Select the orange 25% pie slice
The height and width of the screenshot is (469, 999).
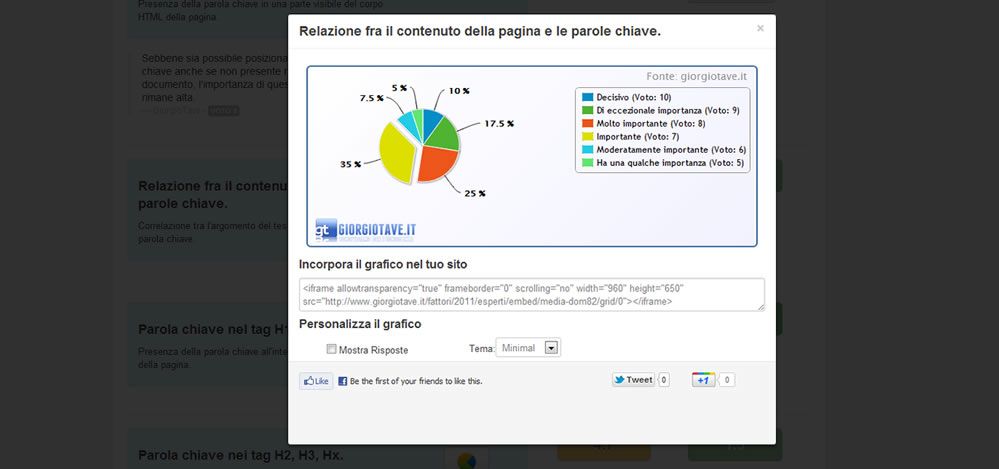click(436, 162)
